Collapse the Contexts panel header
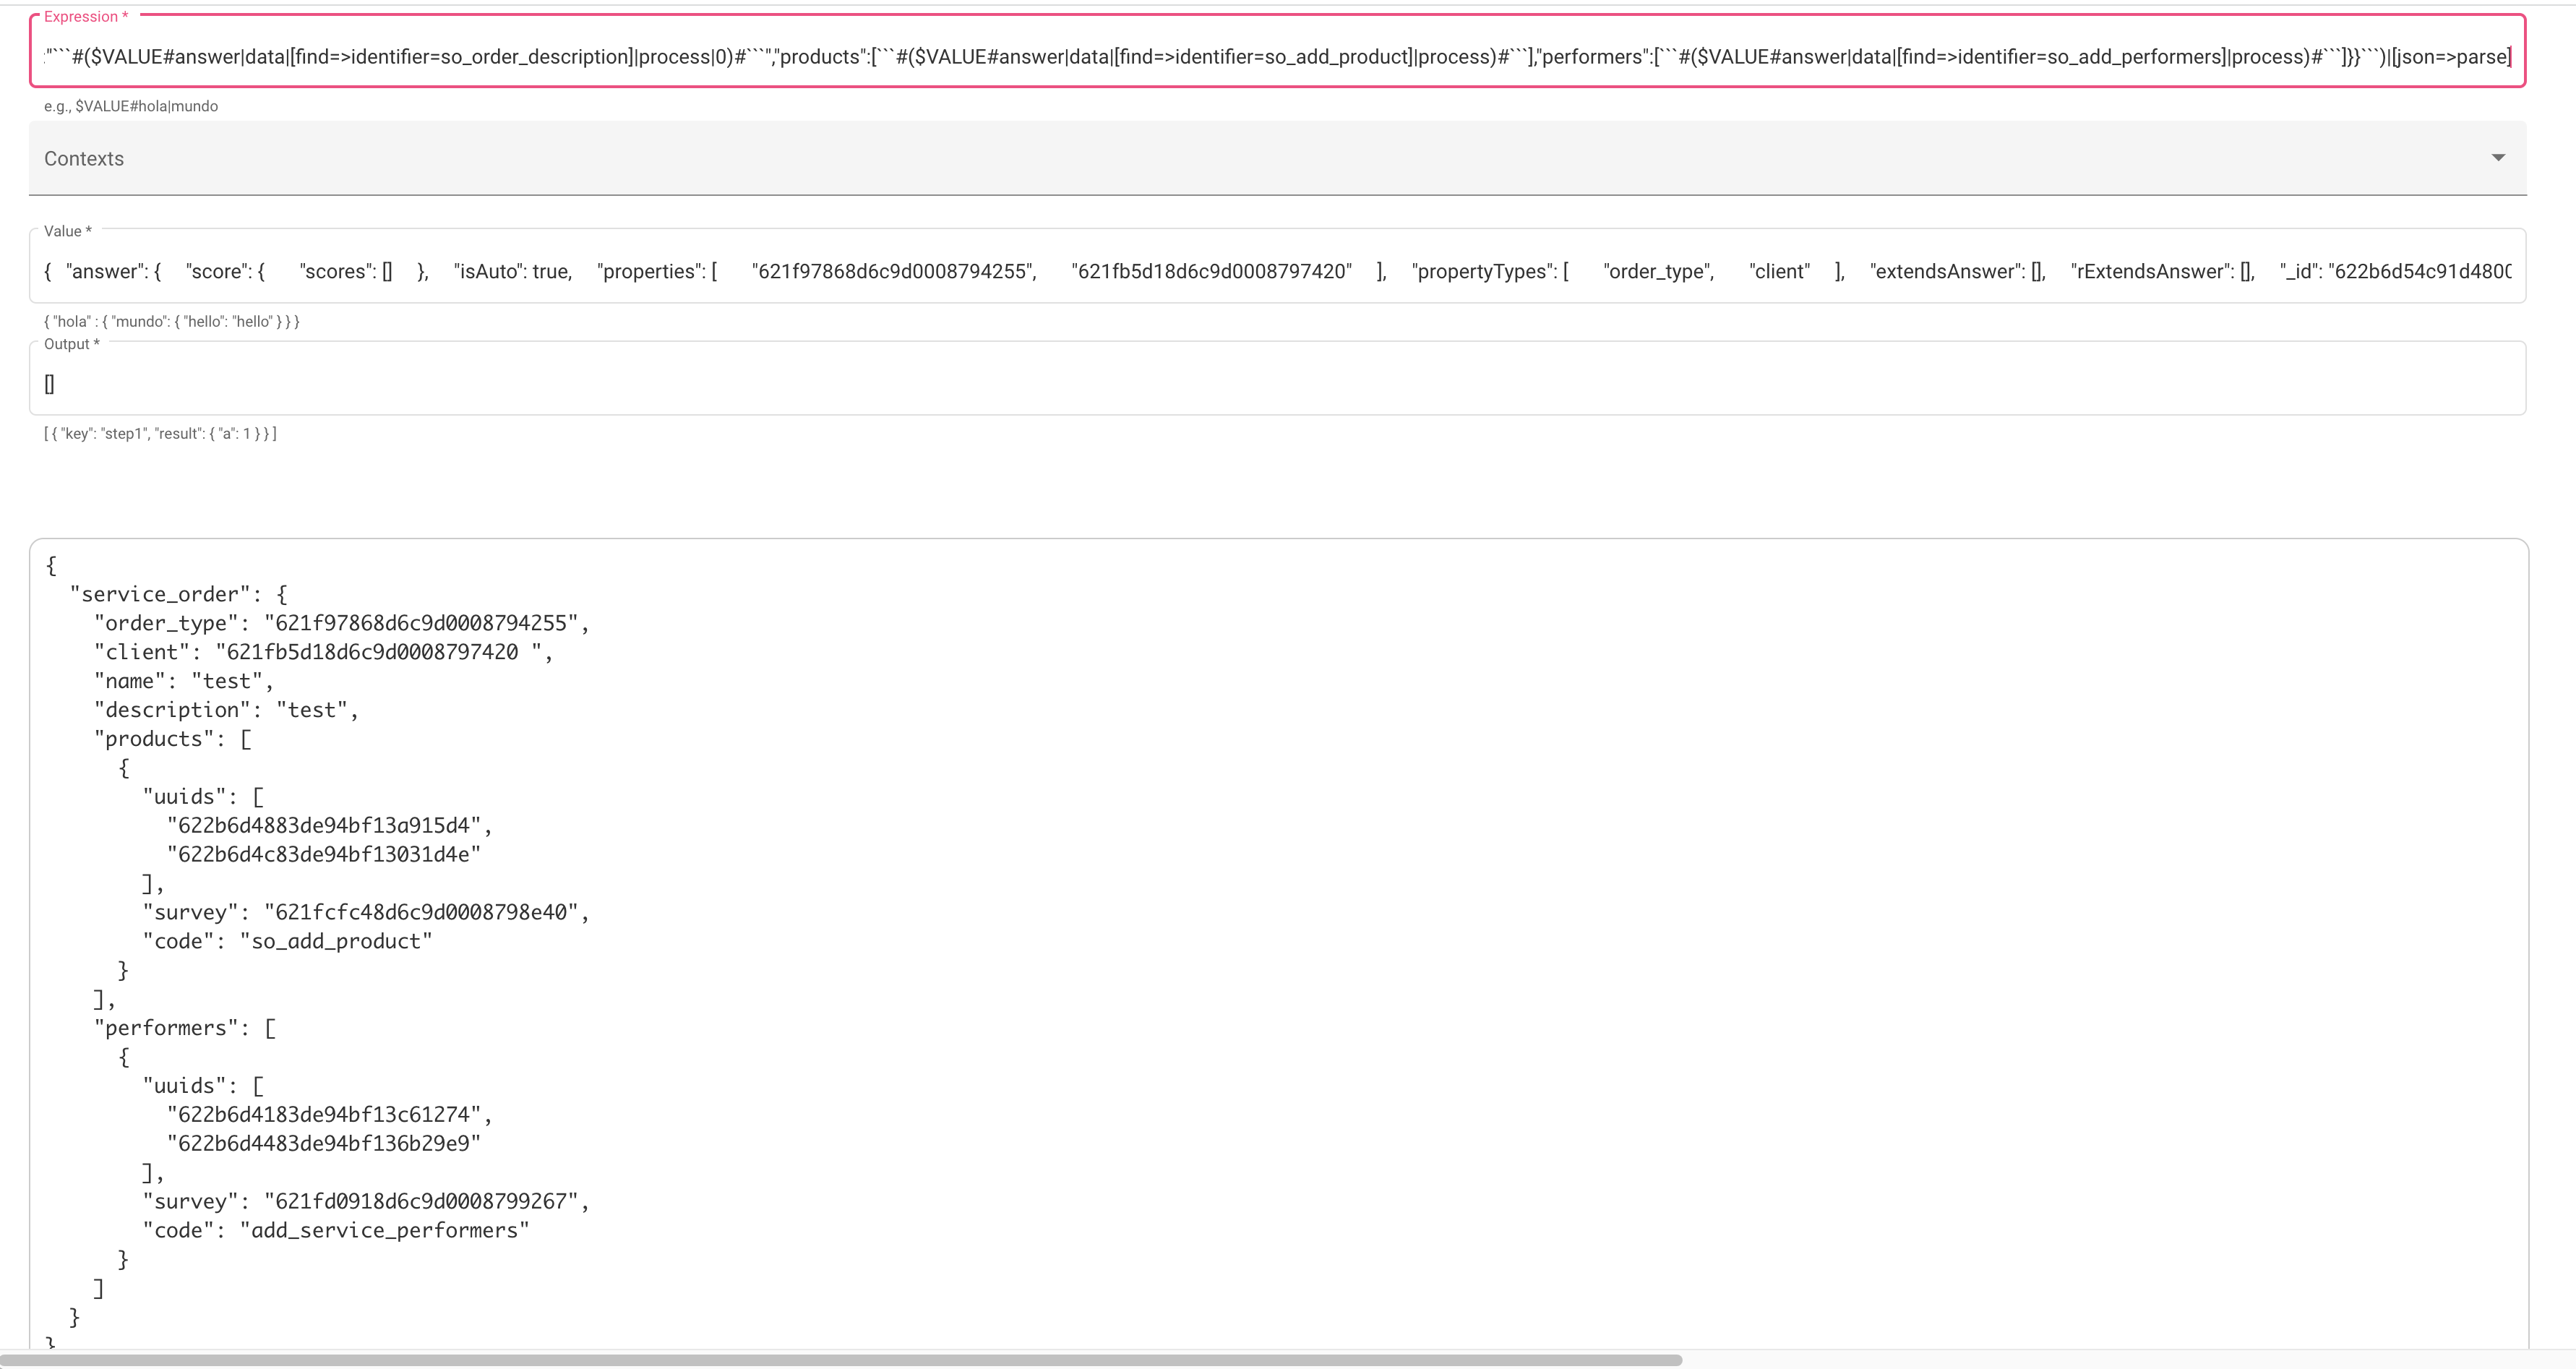Image resolution: width=2576 pixels, height=1369 pixels. point(84,158)
